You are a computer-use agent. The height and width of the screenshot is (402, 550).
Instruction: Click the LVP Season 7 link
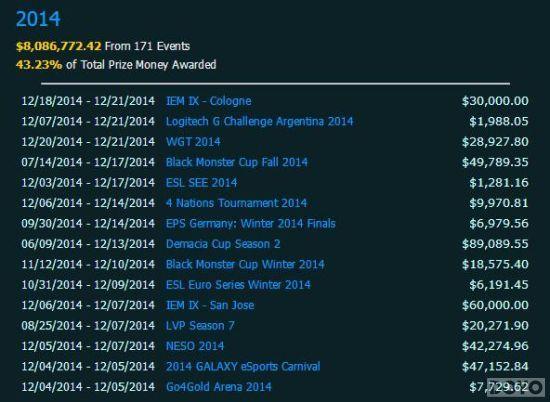point(200,326)
